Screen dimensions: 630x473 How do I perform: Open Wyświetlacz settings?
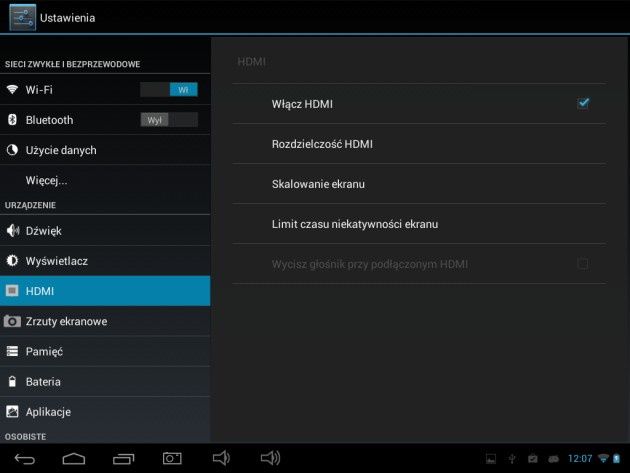pos(105,260)
